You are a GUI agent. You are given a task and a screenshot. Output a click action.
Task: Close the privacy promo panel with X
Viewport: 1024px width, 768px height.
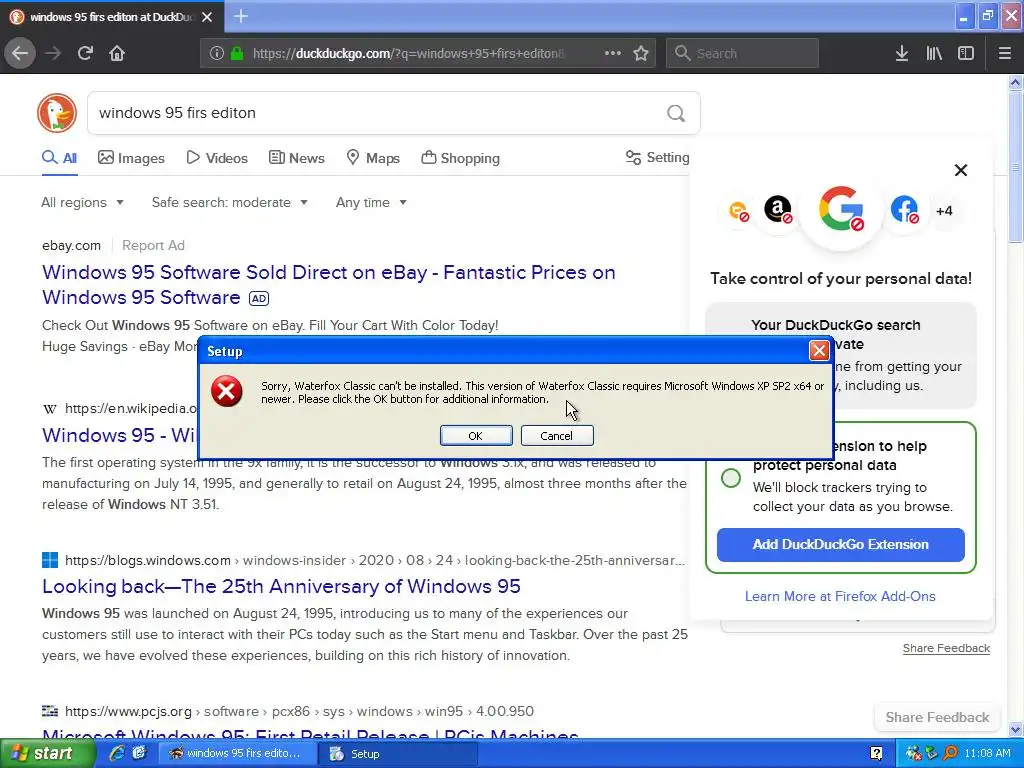click(x=961, y=170)
